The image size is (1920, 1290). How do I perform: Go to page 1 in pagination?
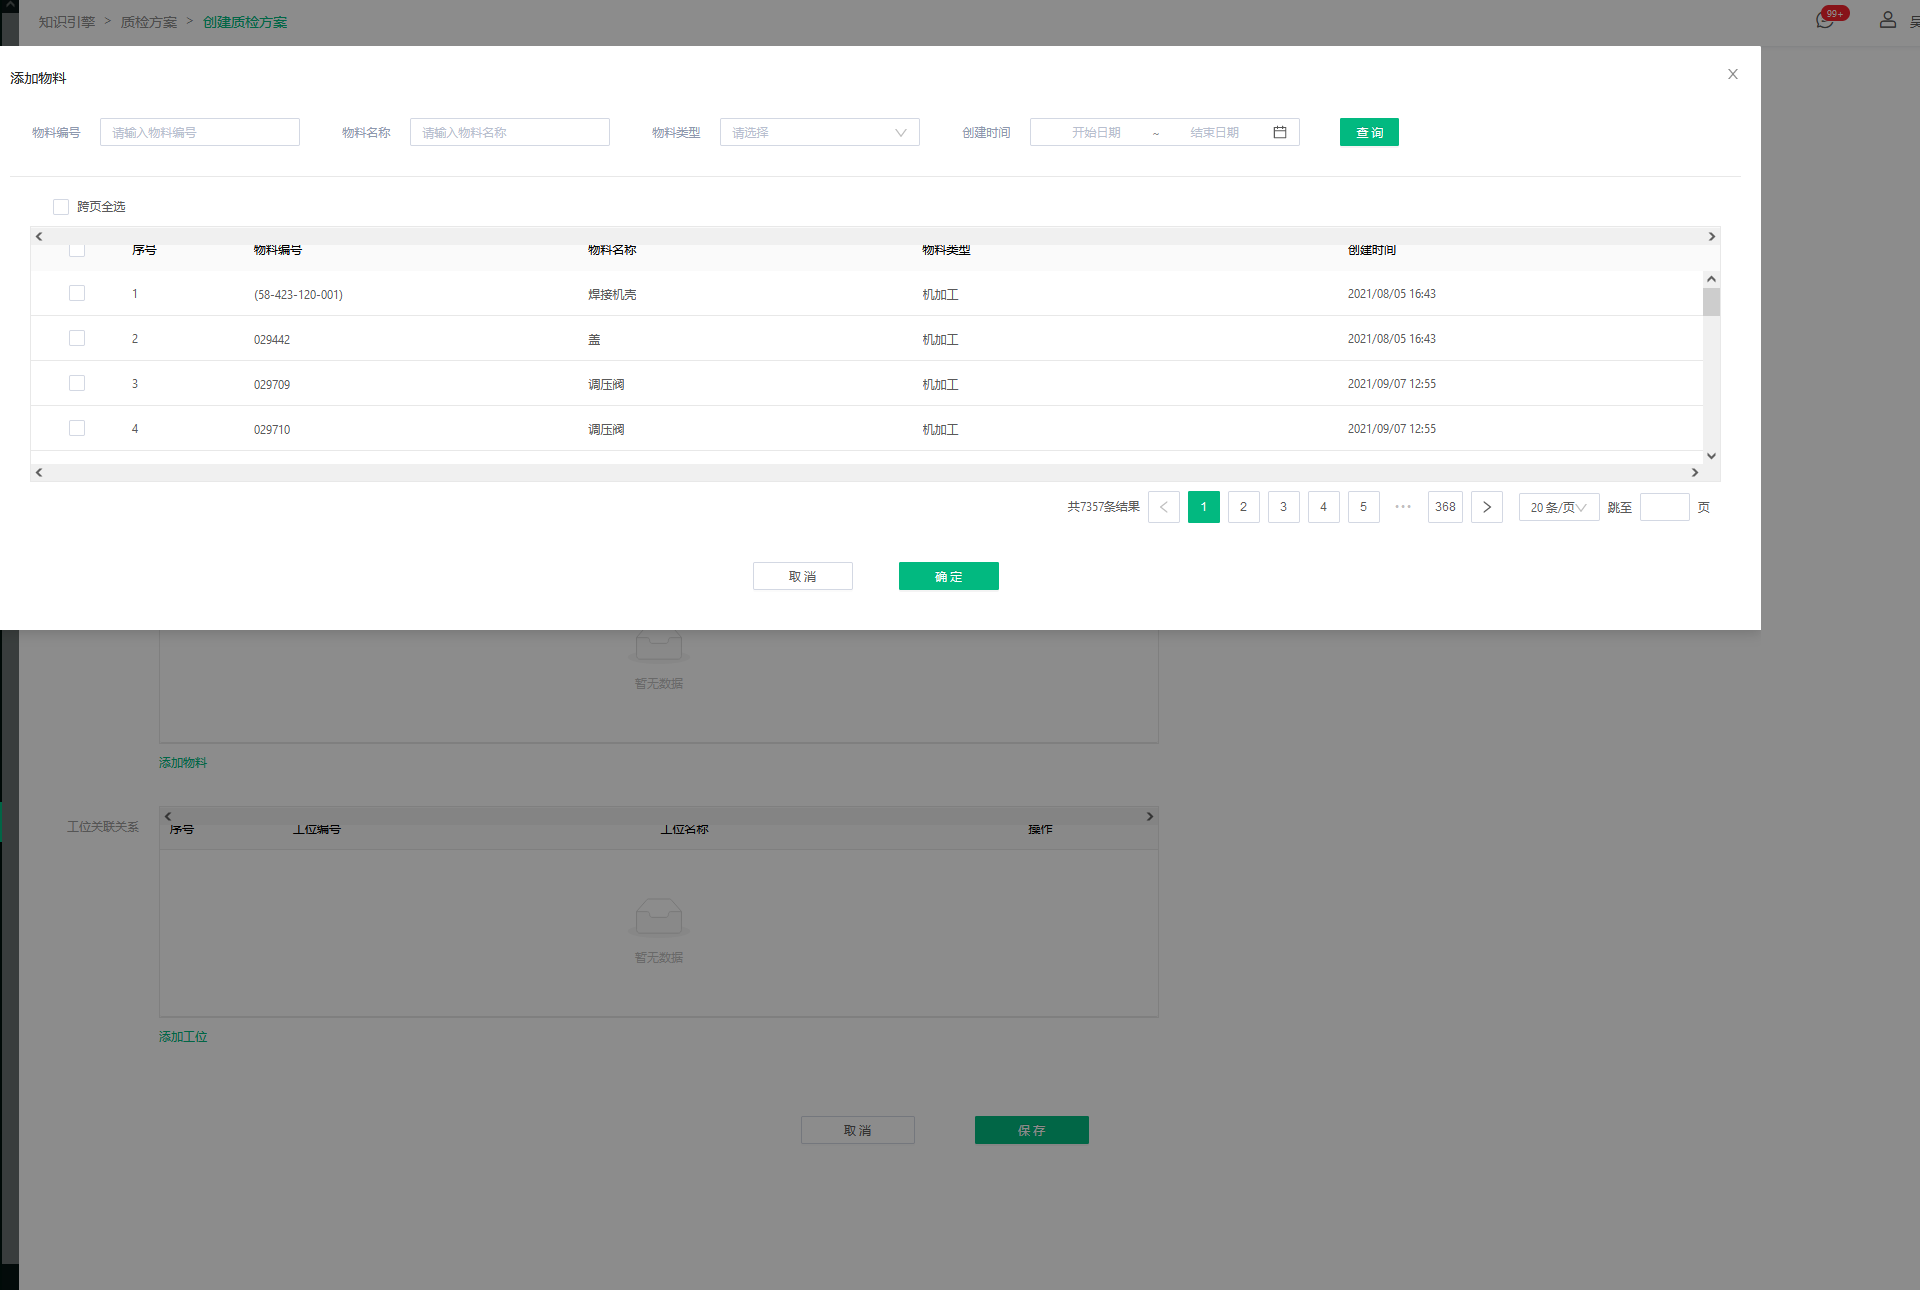(x=1204, y=507)
